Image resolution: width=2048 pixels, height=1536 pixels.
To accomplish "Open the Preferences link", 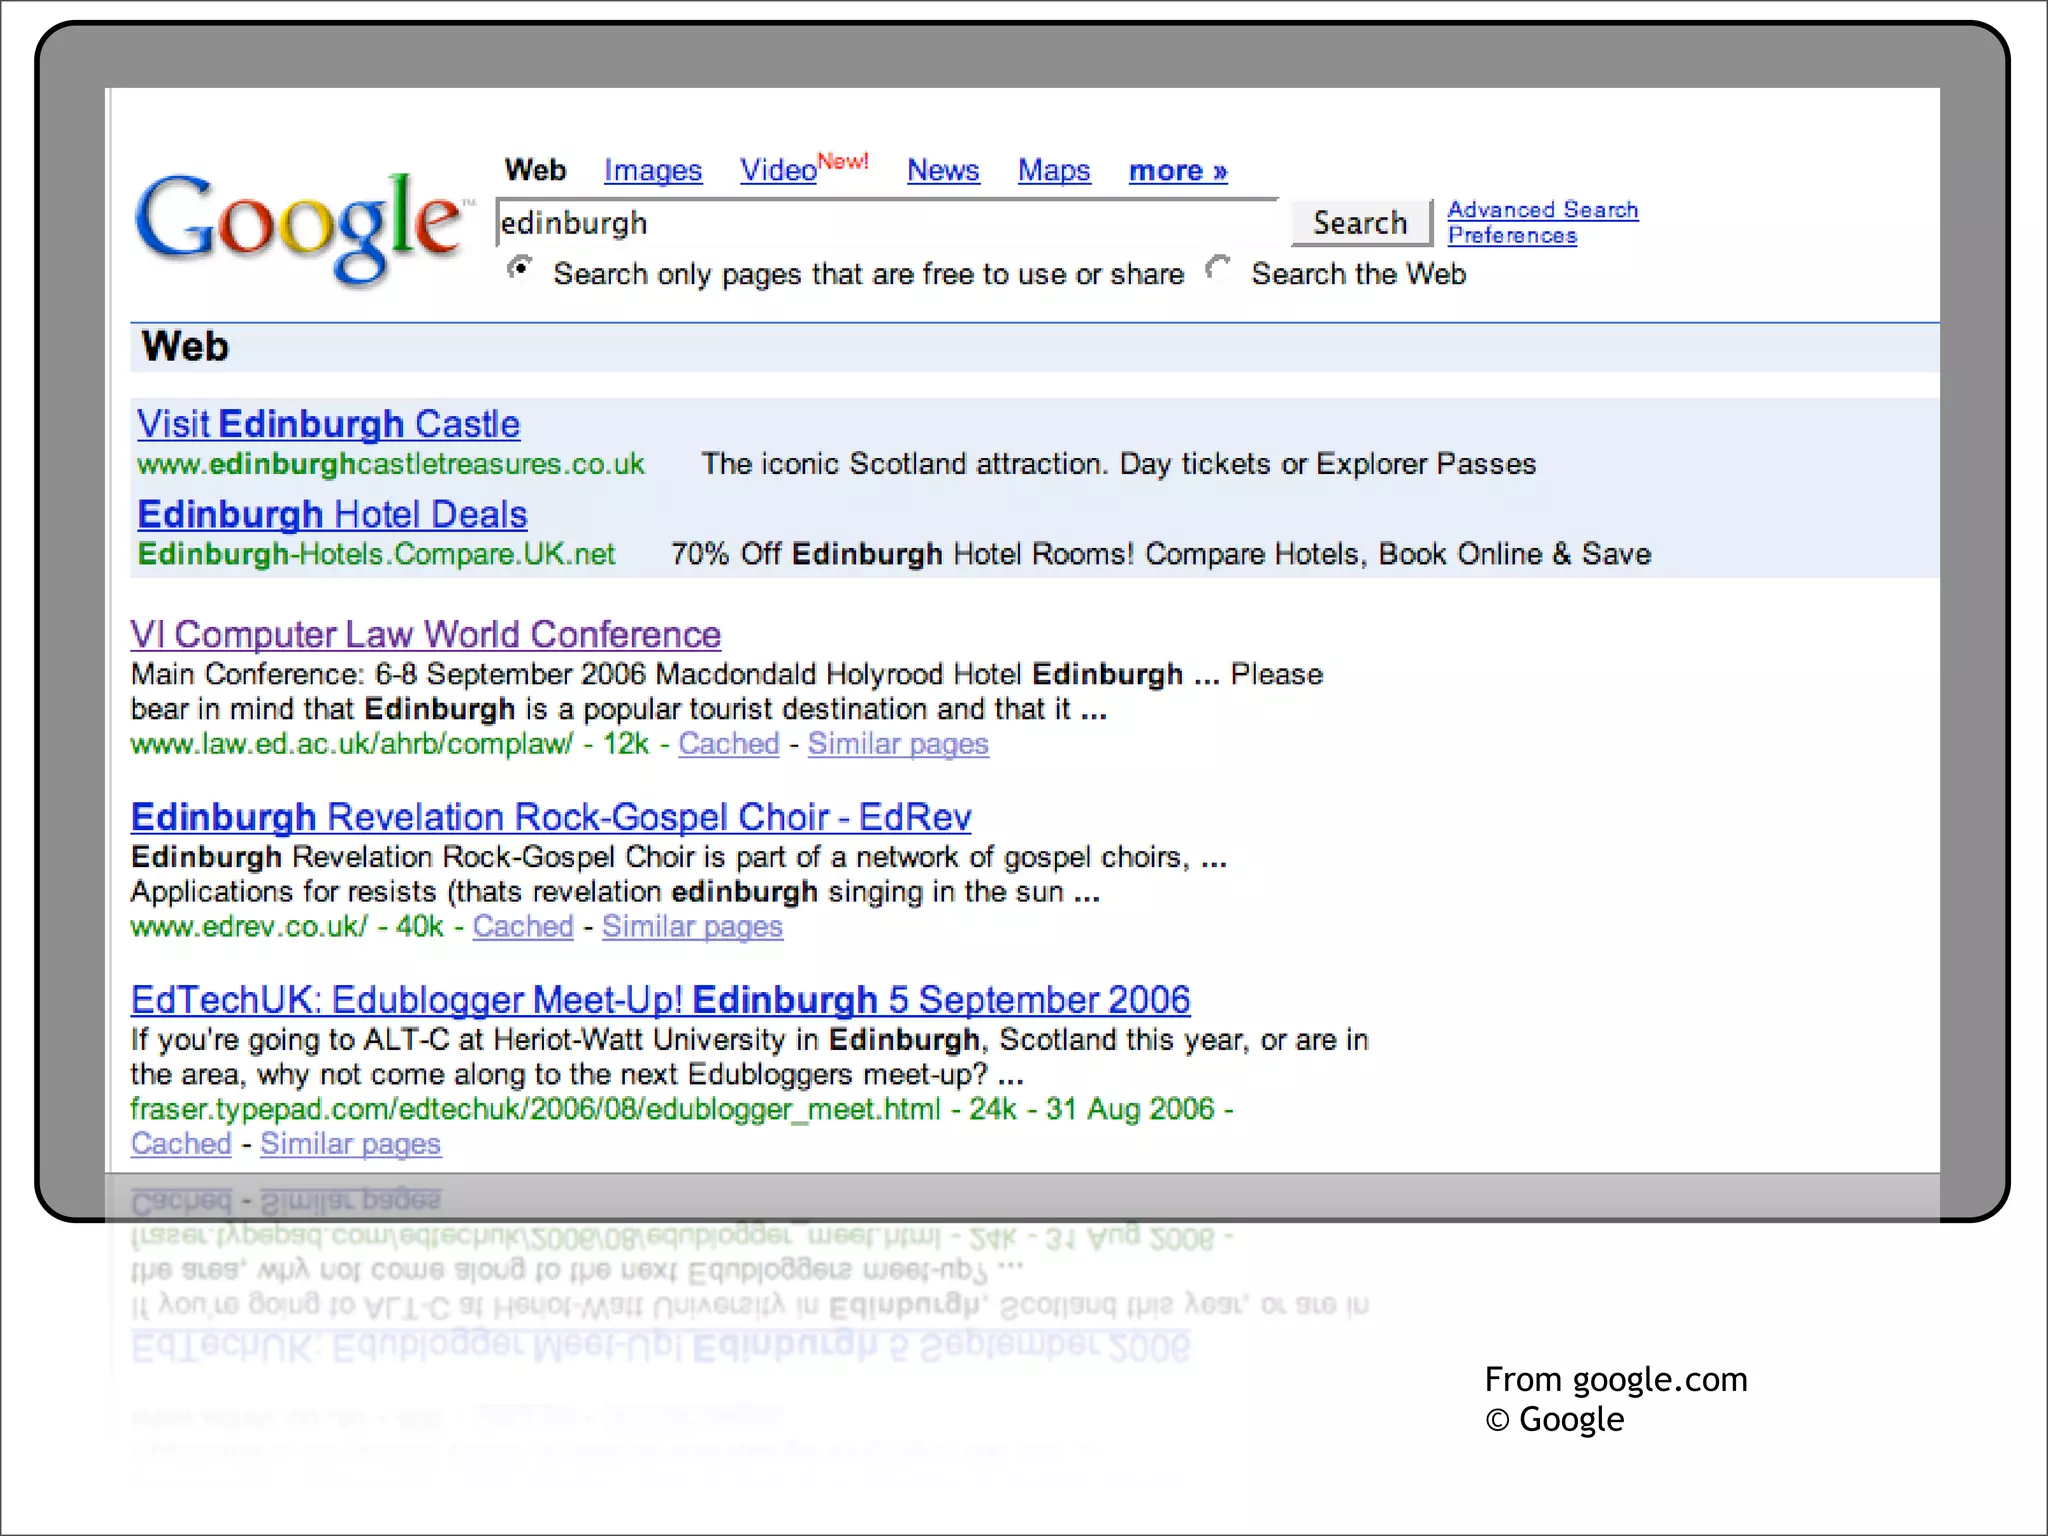I will click(x=1511, y=236).
